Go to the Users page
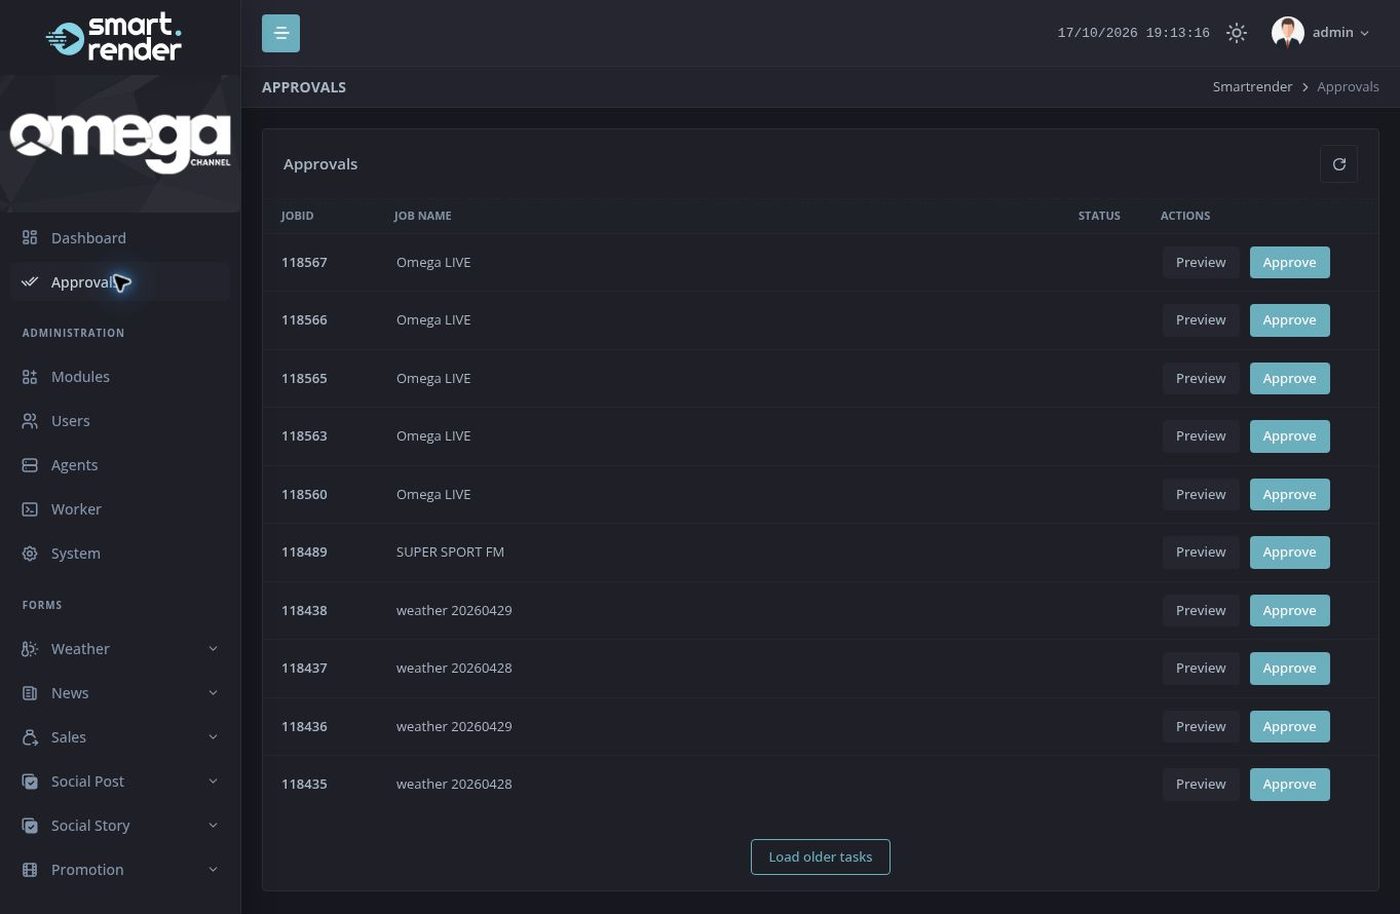The height and width of the screenshot is (914, 1400). coord(120,421)
